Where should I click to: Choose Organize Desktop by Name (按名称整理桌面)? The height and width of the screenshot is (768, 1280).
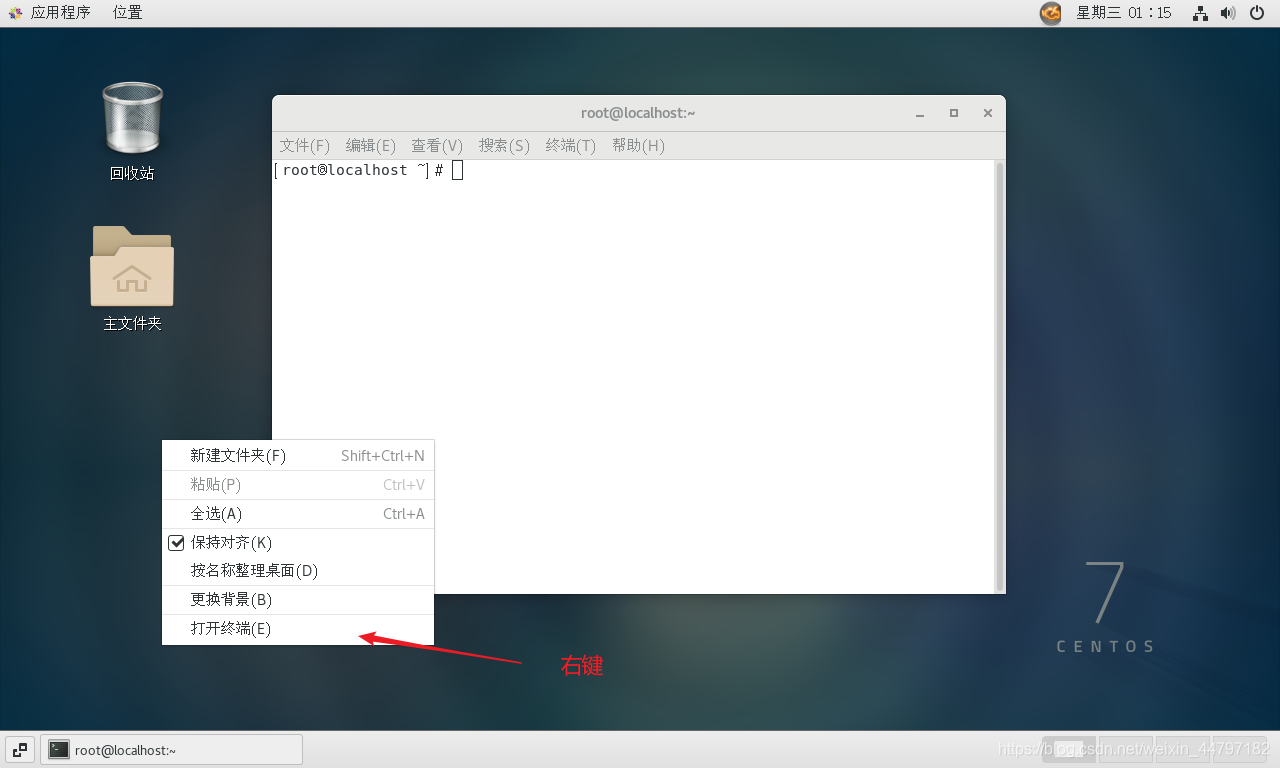[x=298, y=570]
